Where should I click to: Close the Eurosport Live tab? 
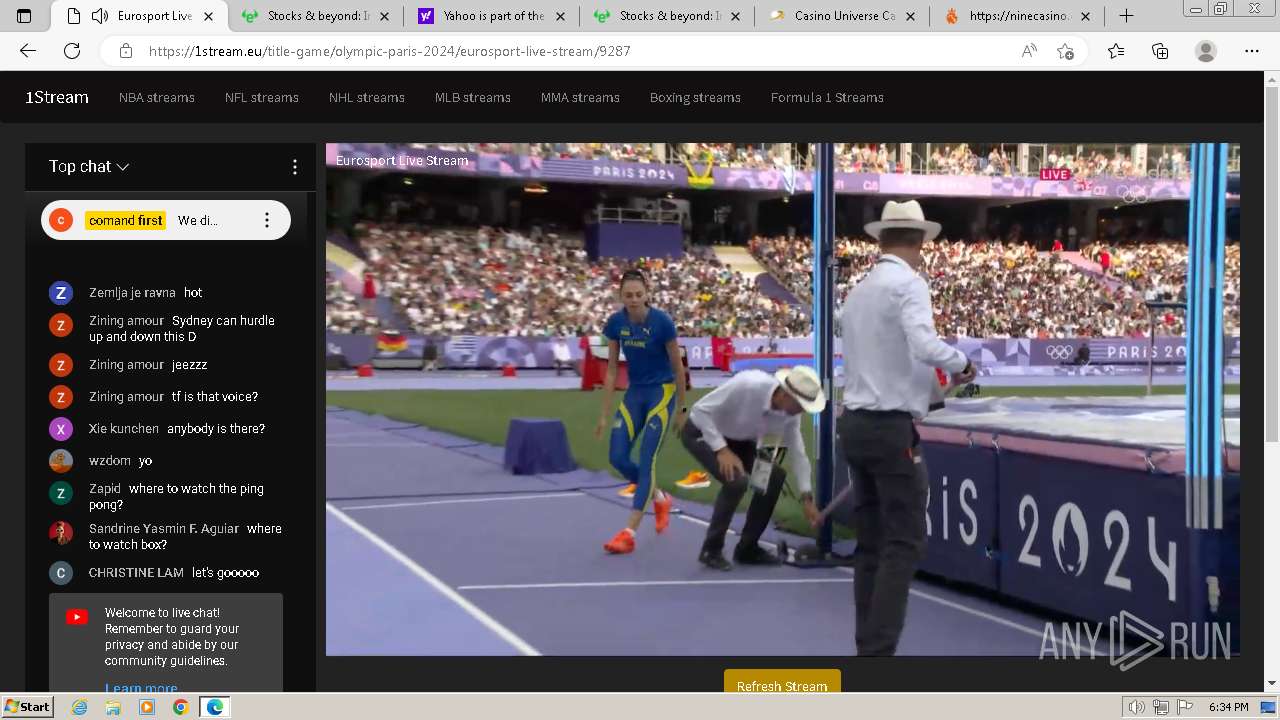[209, 16]
